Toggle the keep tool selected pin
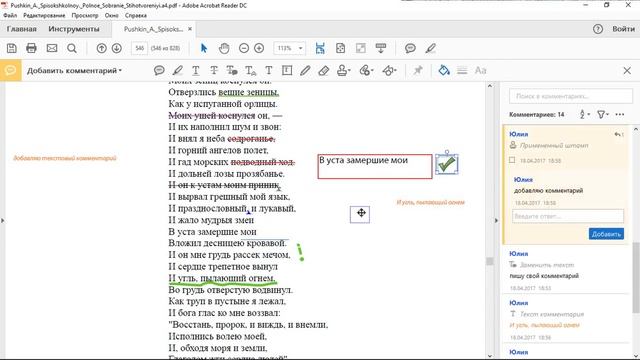640x360 pixels. coord(418,71)
